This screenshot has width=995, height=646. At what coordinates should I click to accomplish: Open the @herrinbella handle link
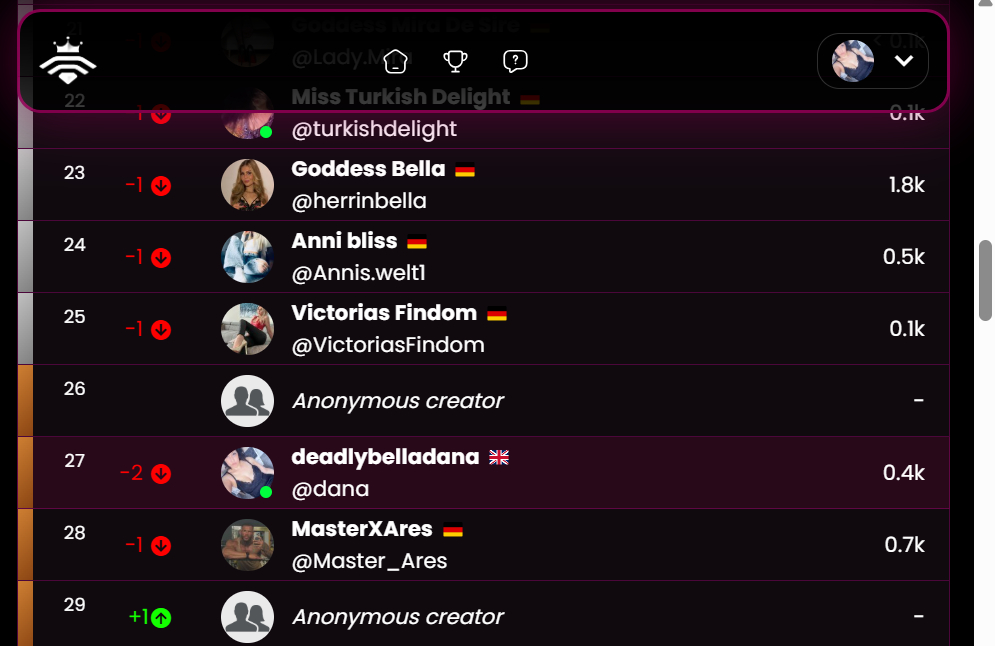click(x=359, y=201)
